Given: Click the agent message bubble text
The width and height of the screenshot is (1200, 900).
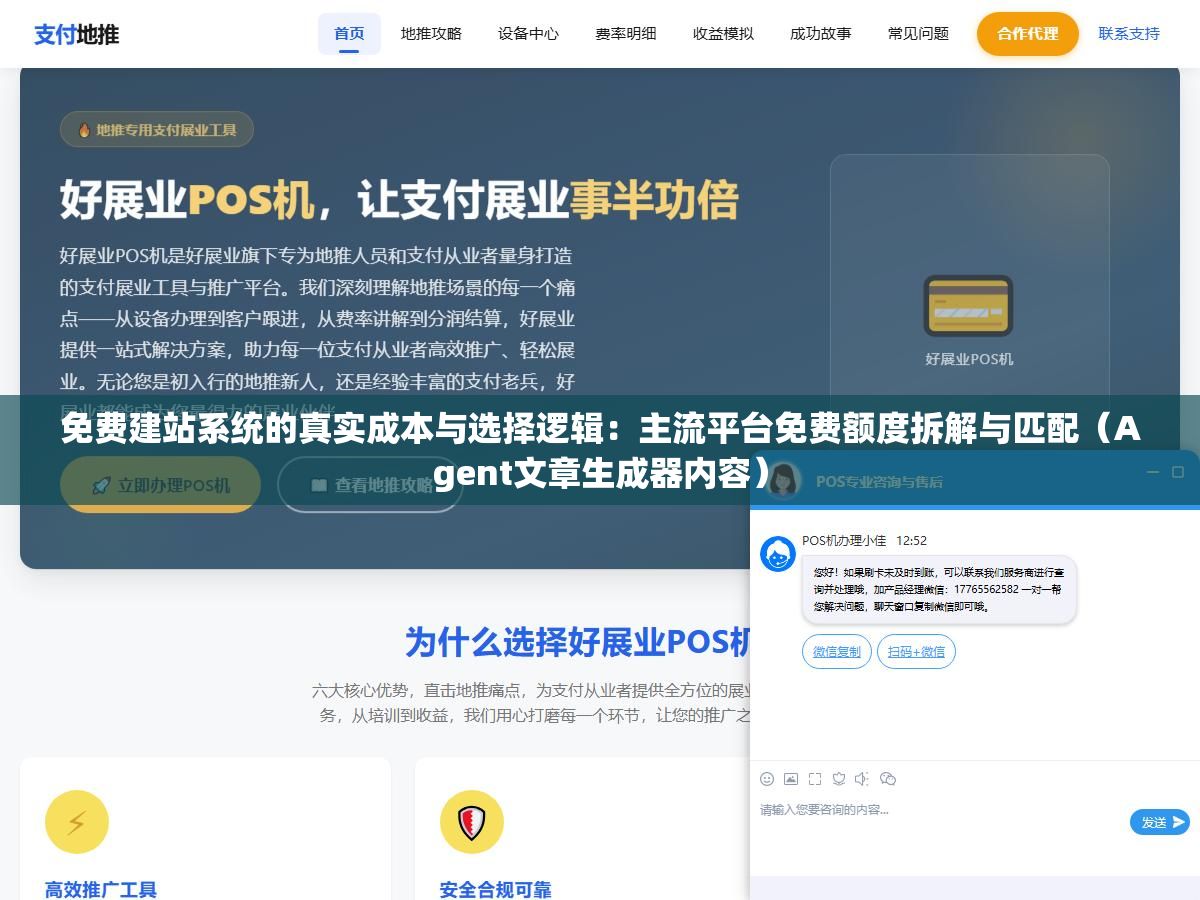Looking at the screenshot, I should tap(938, 590).
